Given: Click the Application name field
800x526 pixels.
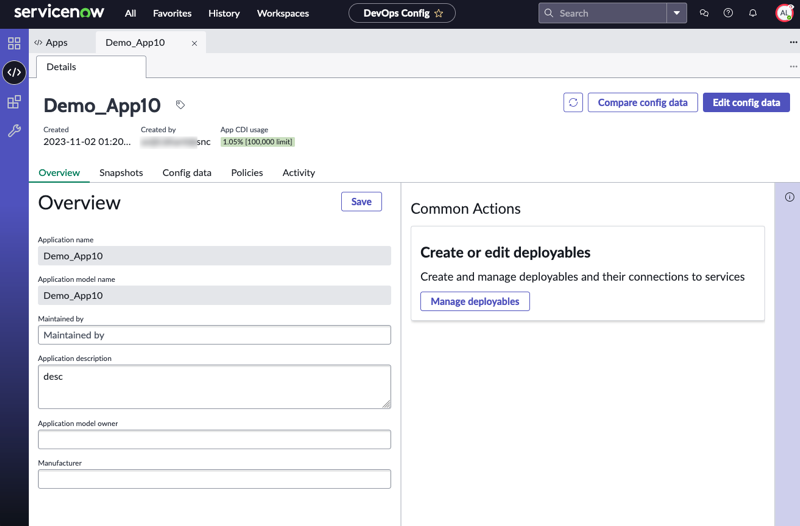Looking at the screenshot, I should (x=214, y=256).
